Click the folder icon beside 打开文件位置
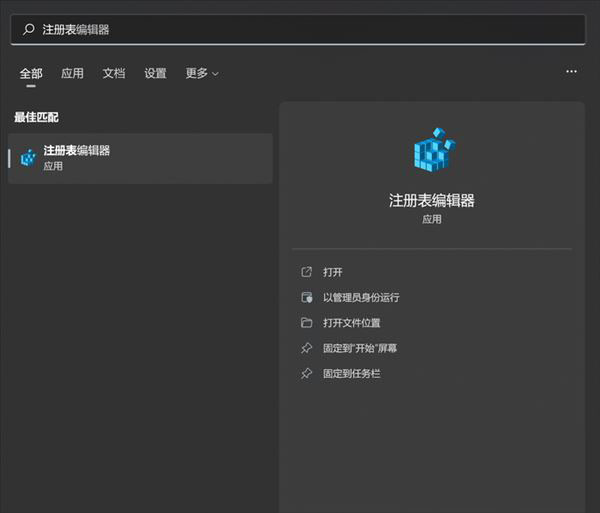600x513 pixels. pos(307,323)
